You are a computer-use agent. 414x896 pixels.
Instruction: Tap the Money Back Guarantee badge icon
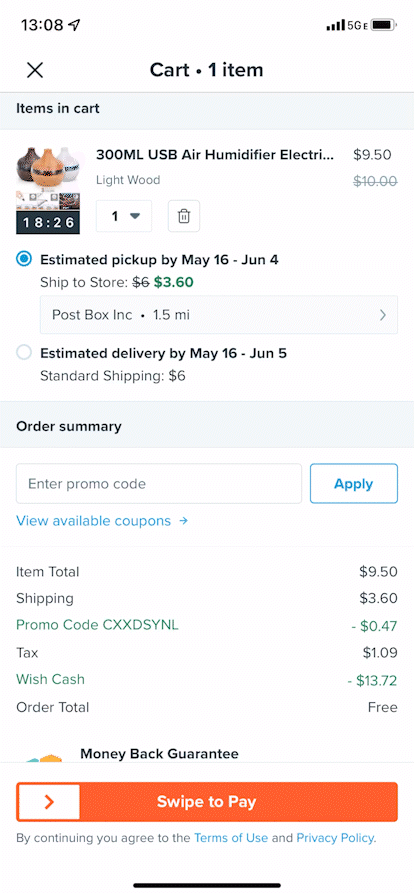(43, 758)
